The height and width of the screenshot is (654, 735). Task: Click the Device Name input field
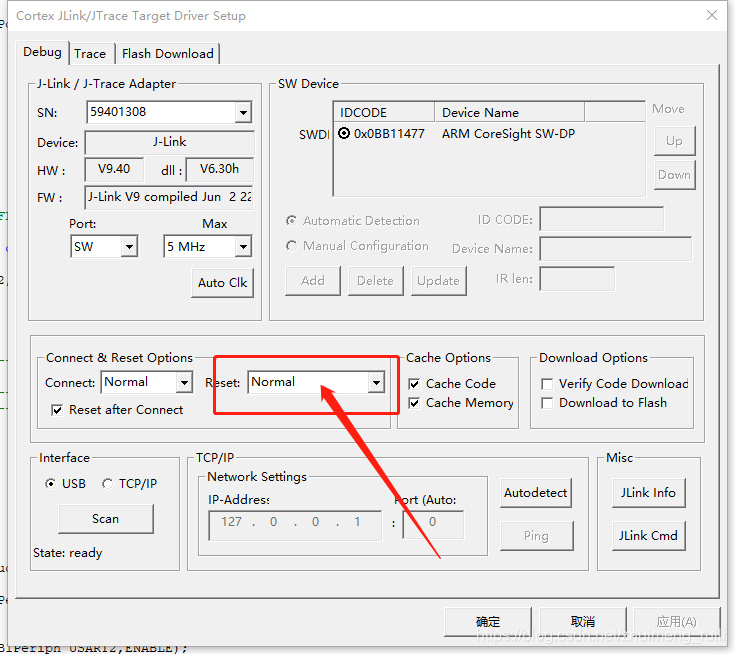tap(615, 249)
